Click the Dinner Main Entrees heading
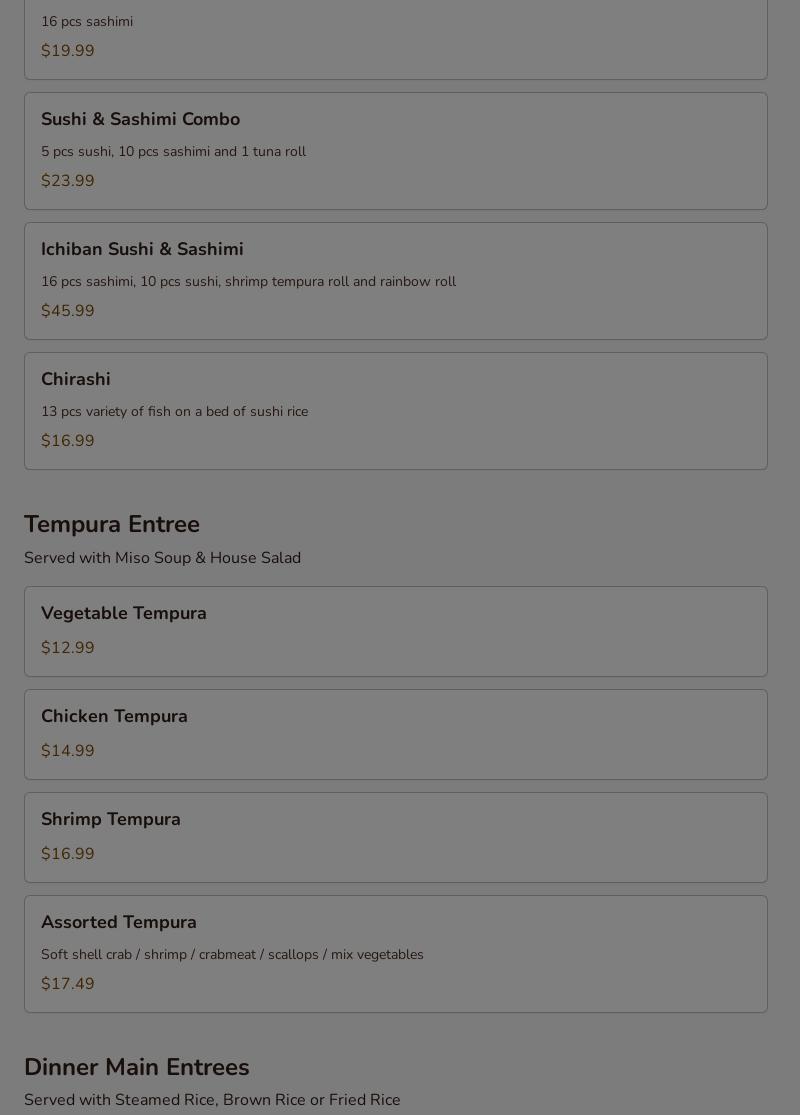This screenshot has height=1115, width=800. pos(137,1067)
